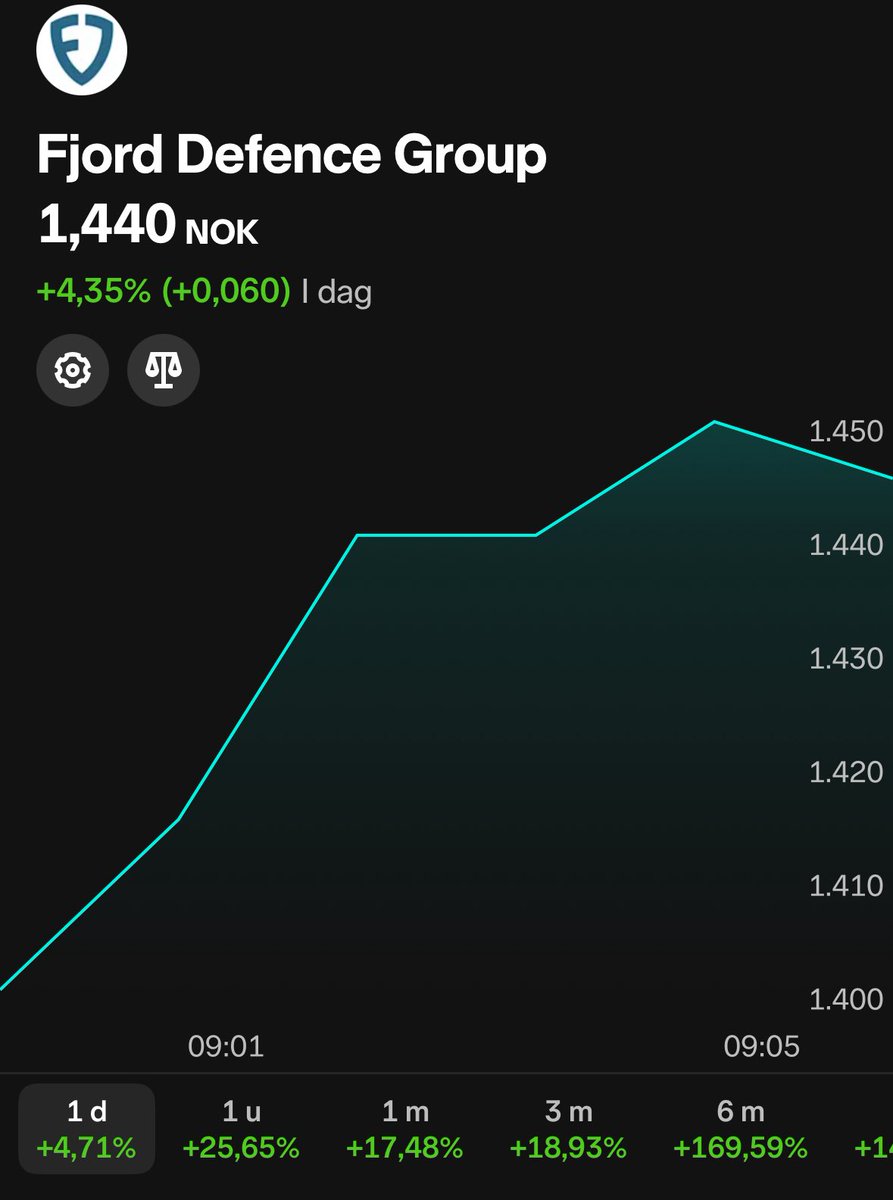
Task: Click the 1.440 axis label
Action: tap(846, 545)
